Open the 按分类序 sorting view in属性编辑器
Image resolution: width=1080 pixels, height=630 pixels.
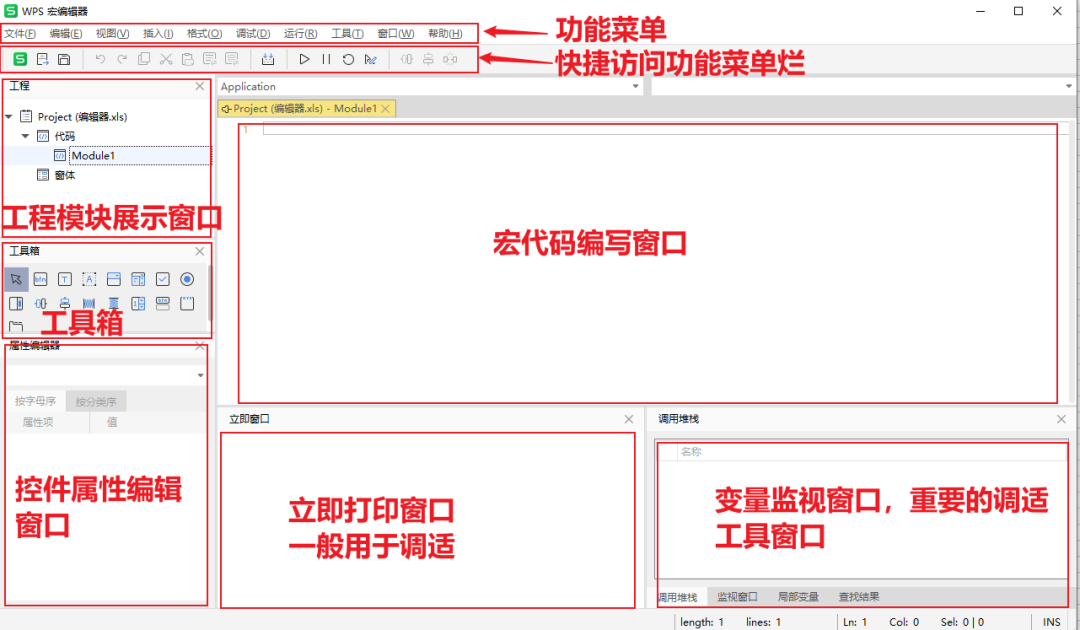click(x=95, y=400)
